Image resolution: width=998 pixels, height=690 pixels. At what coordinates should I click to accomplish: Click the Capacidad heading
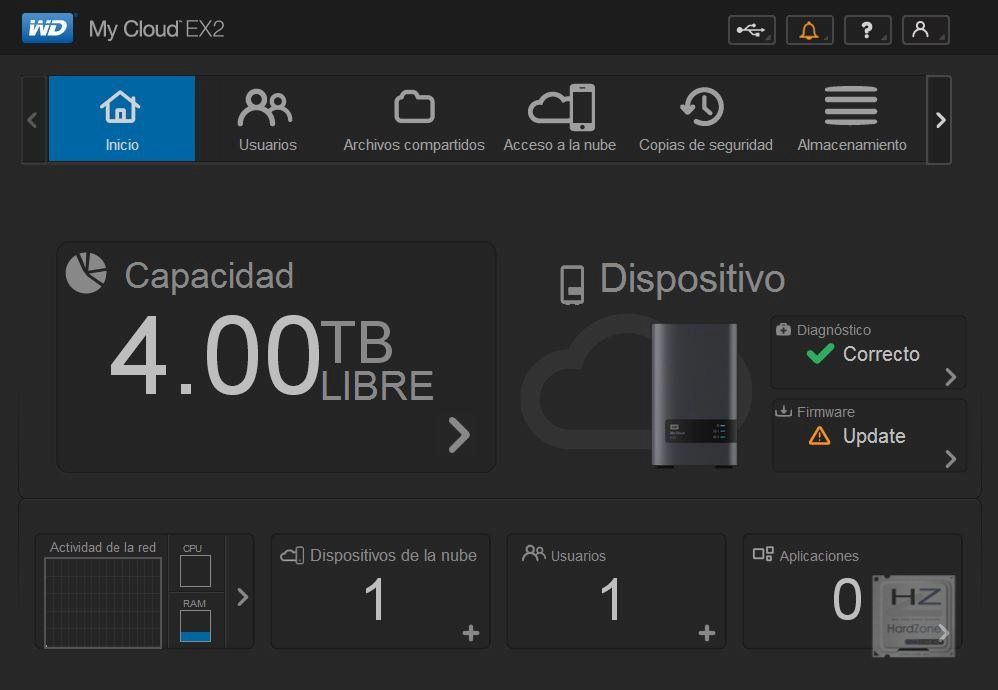(x=209, y=276)
